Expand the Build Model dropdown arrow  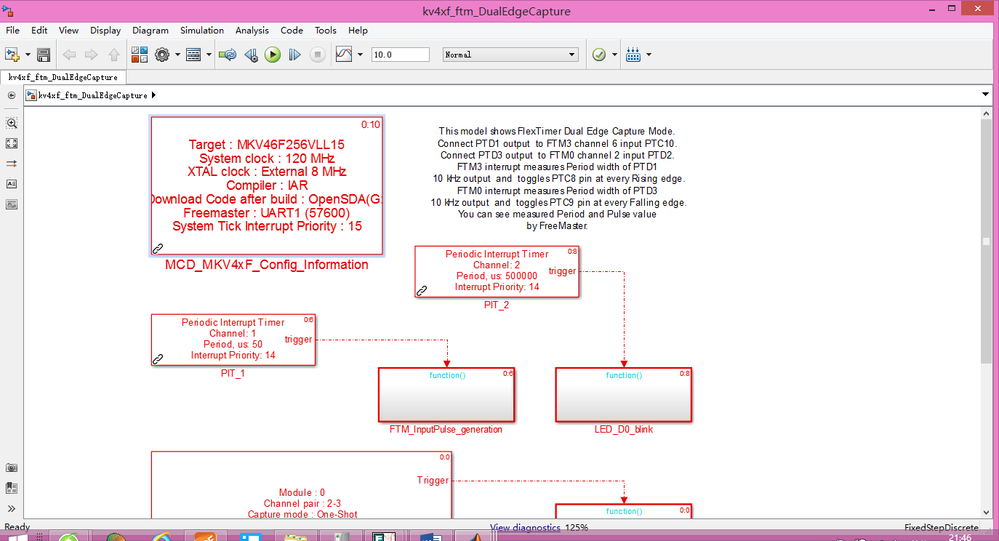649,55
